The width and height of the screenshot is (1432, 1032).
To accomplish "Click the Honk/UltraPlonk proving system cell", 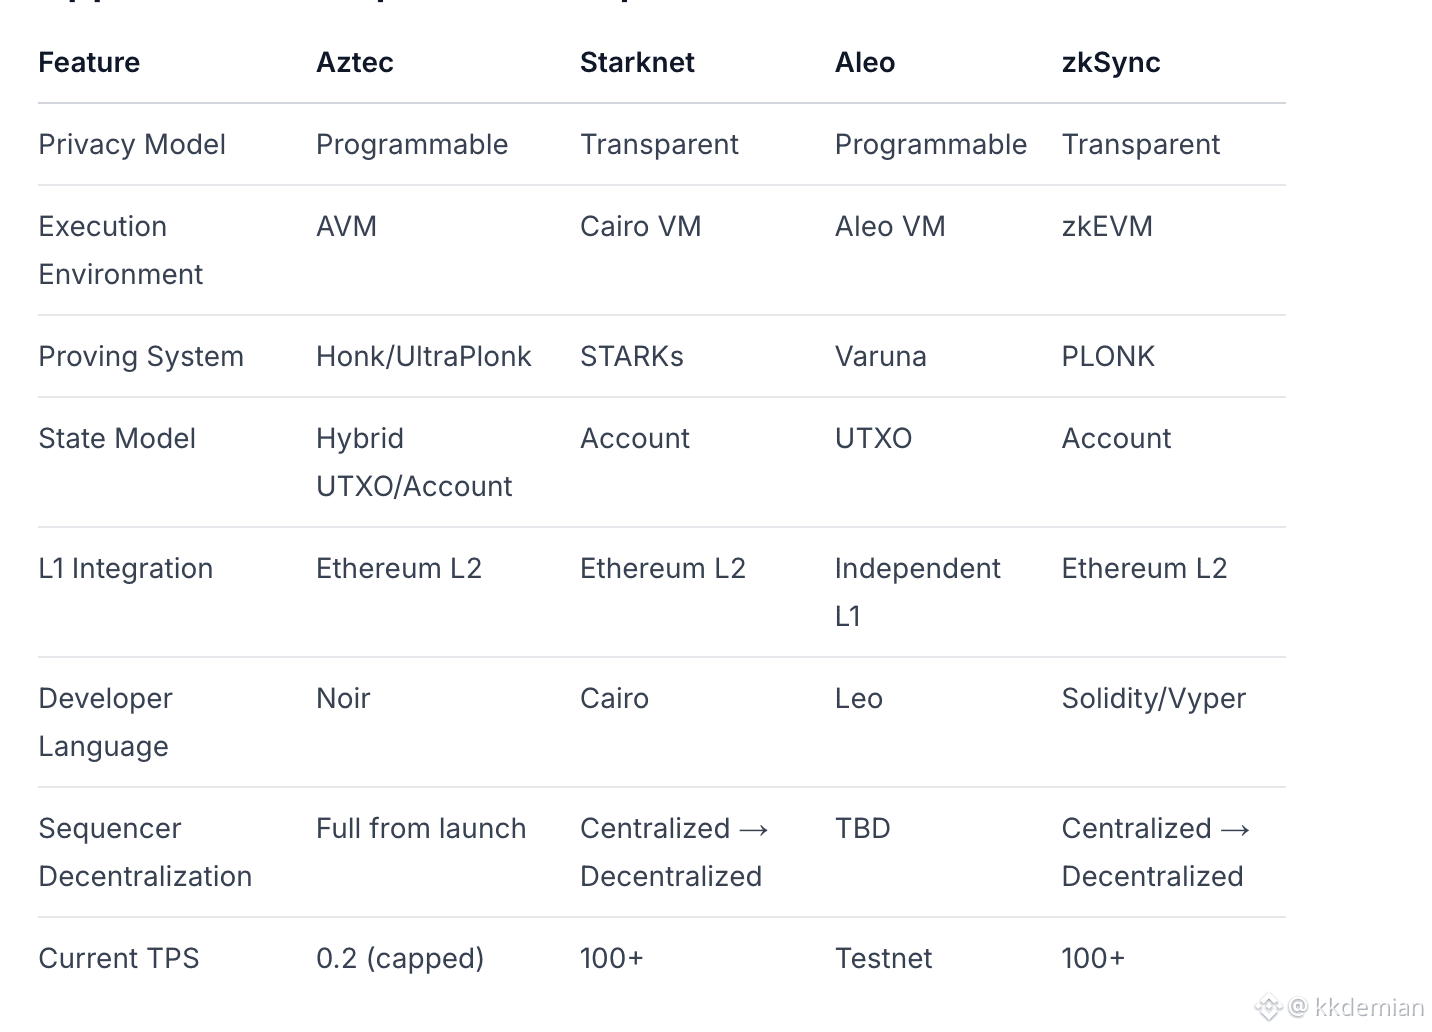I will (424, 356).
